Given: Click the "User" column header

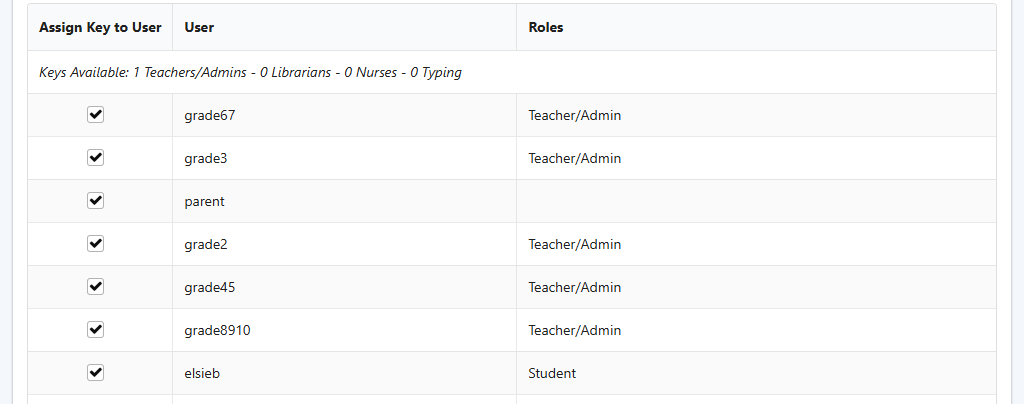Looking at the screenshot, I should click(199, 27).
